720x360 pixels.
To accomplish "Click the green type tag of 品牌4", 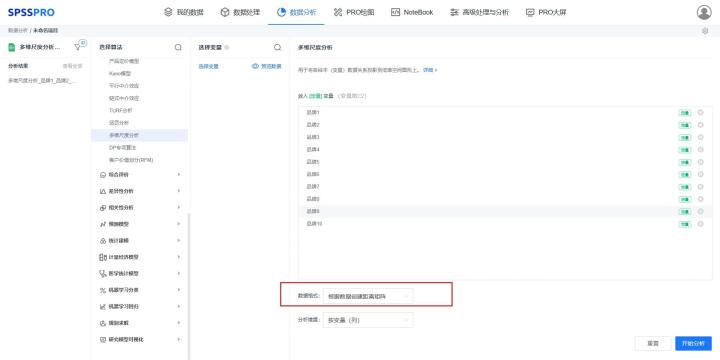I will [x=685, y=150].
